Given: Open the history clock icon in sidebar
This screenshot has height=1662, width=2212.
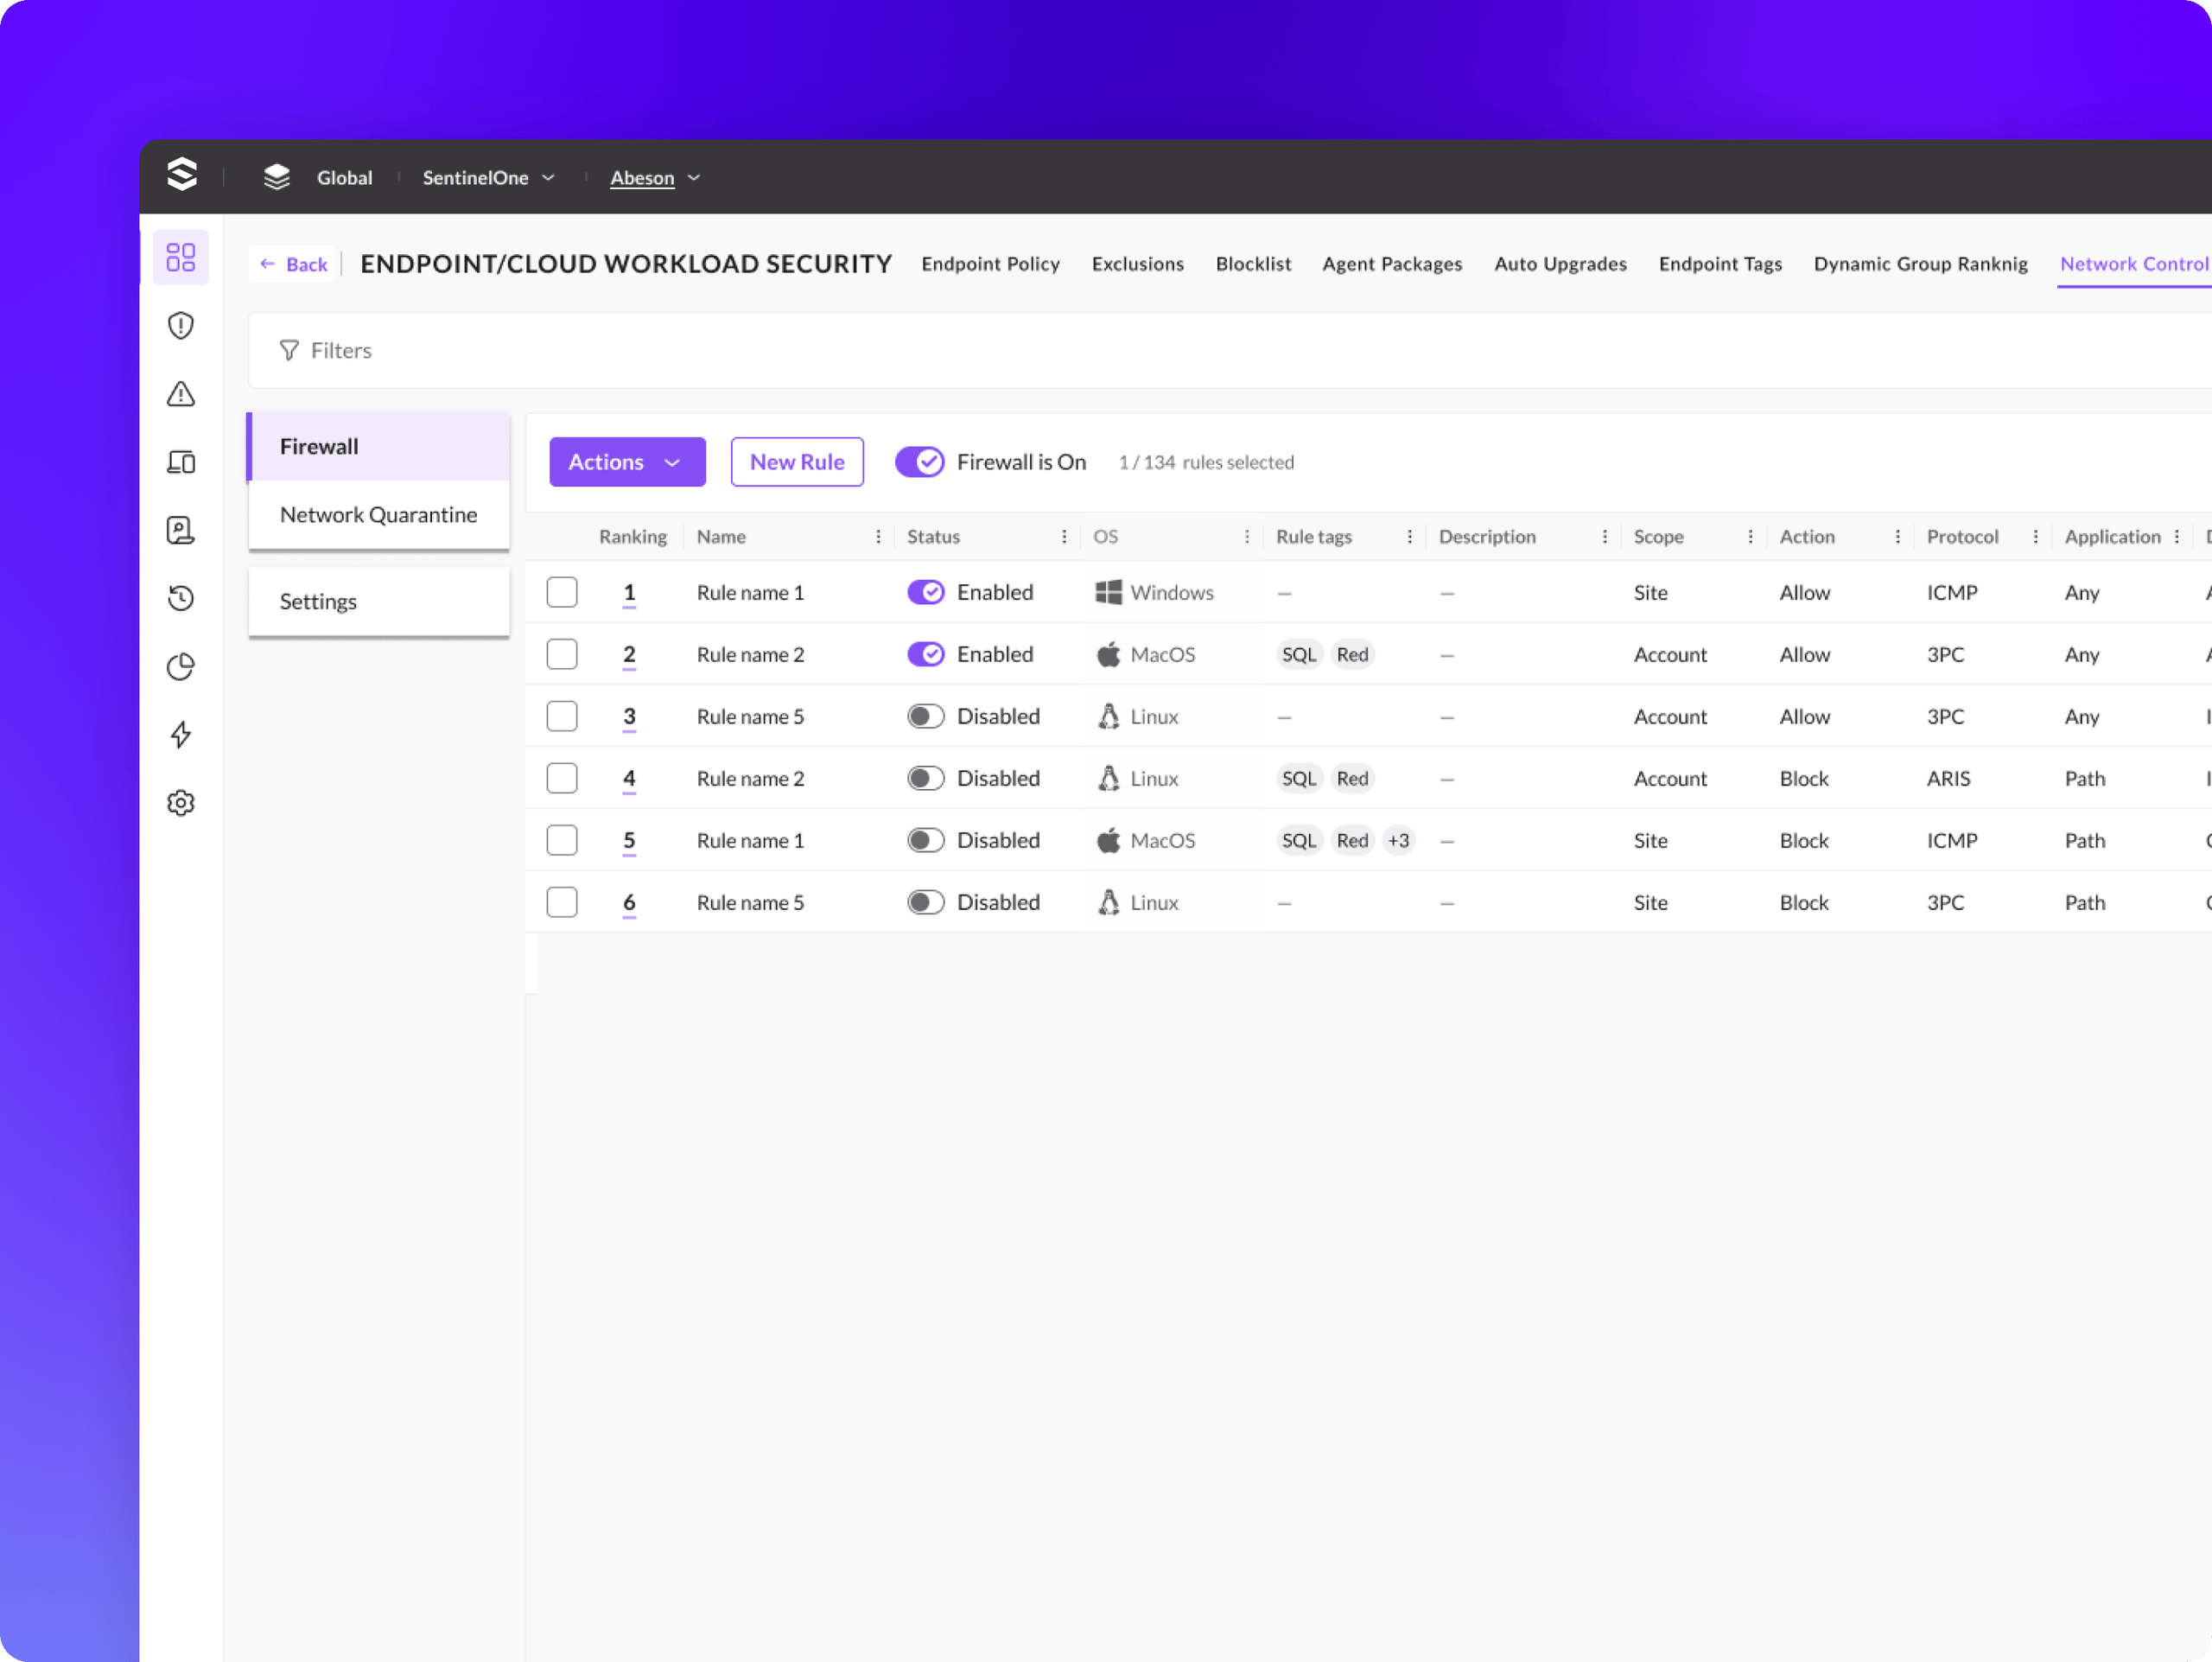Looking at the screenshot, I should coord(181,598).
